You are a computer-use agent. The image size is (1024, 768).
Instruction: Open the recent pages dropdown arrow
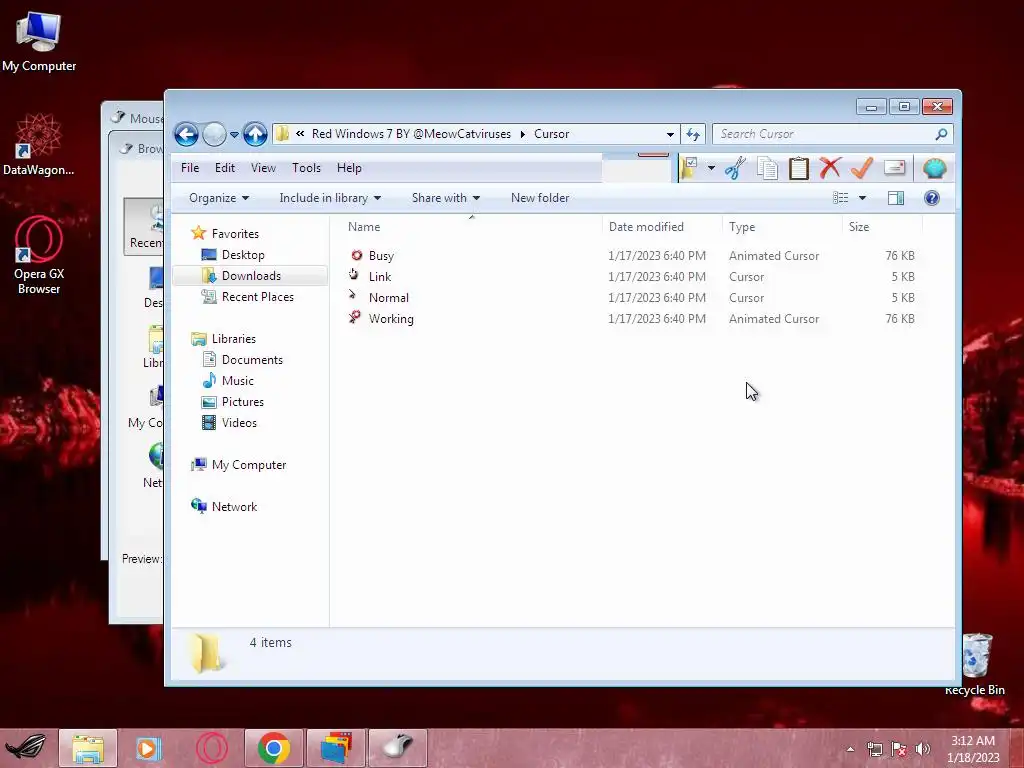point(234,135)
